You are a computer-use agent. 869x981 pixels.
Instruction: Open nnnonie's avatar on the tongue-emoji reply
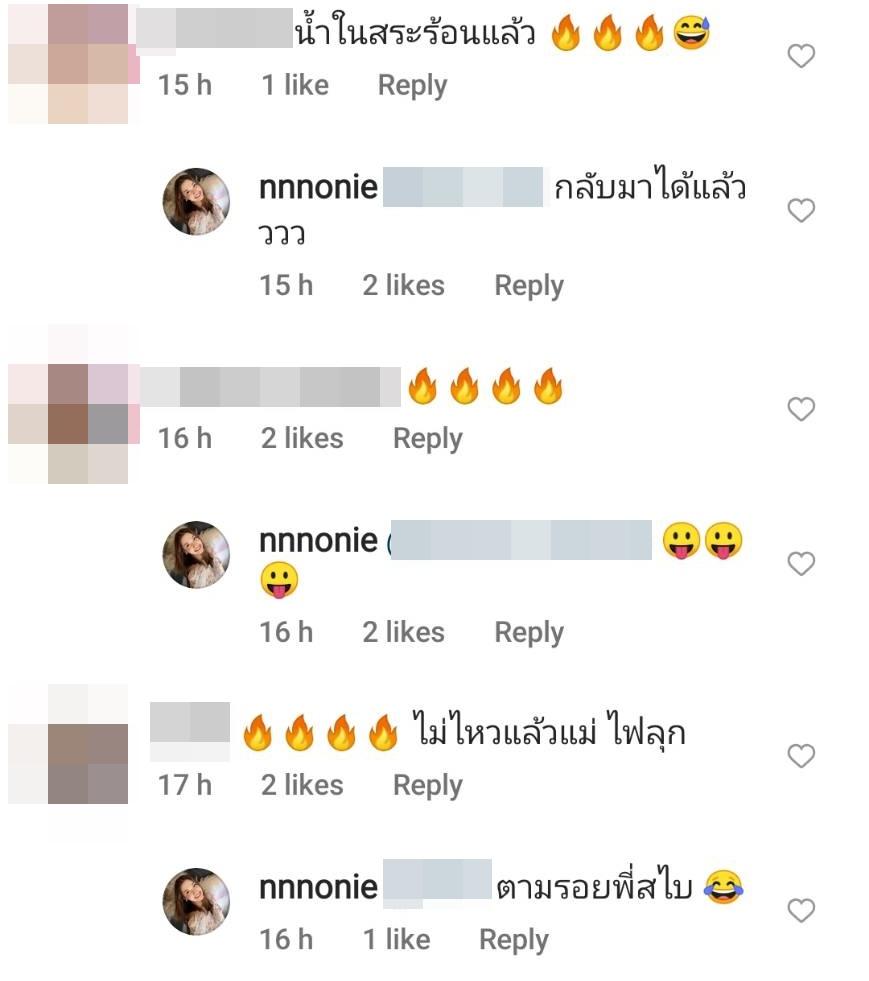tap(196, 555)
